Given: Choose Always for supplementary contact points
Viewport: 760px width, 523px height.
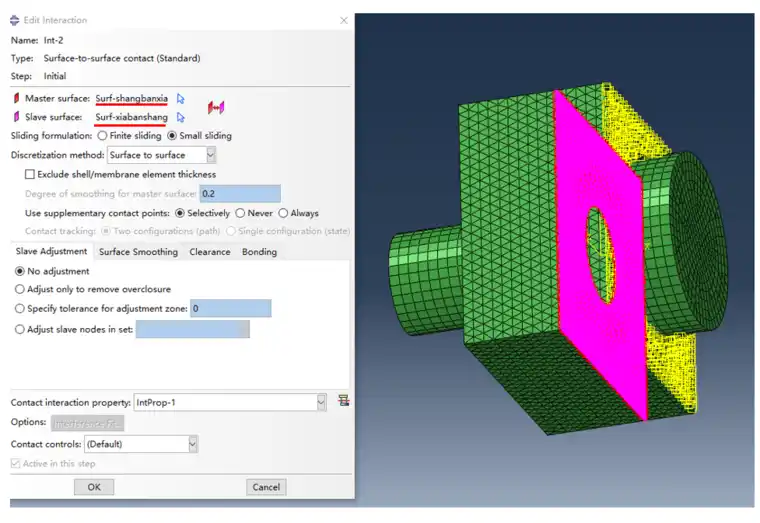Looking at the screenshot, I should coord(283,213).
